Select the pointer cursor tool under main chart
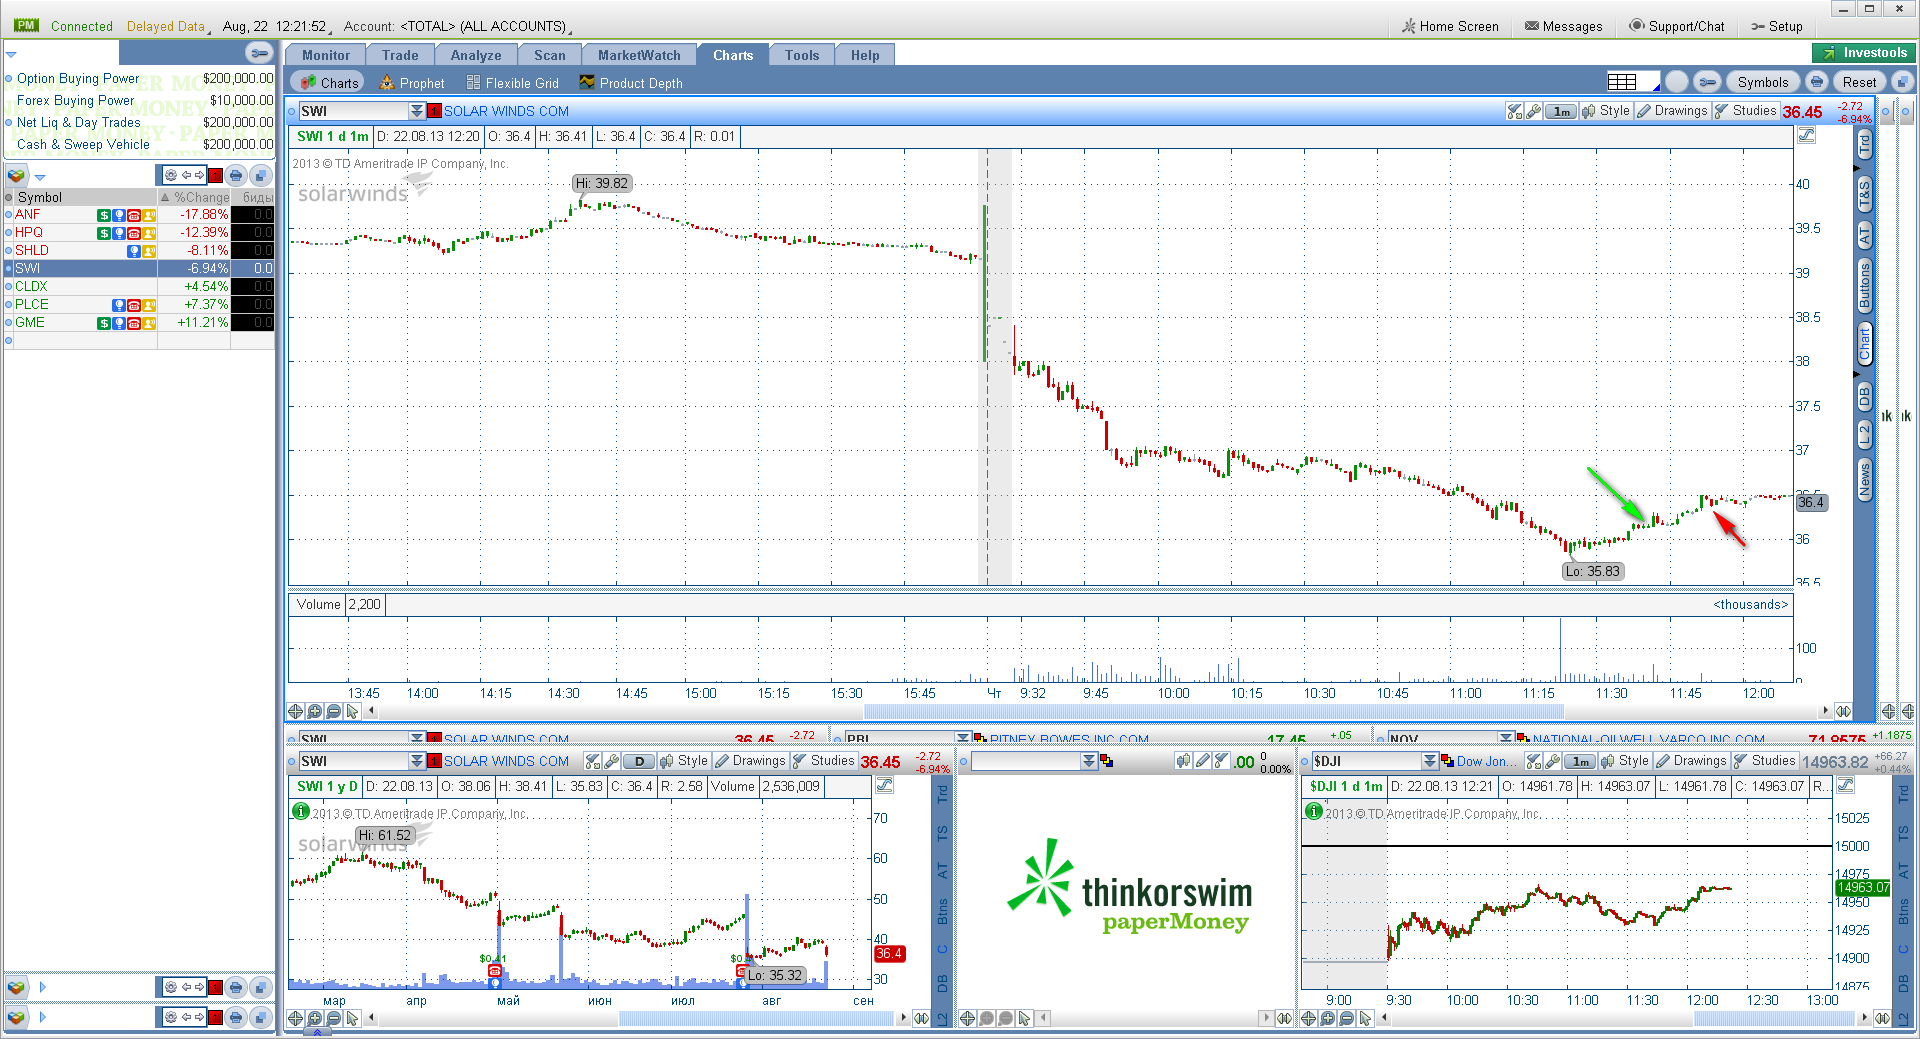1920x1039 pixels. pos(352,711)
